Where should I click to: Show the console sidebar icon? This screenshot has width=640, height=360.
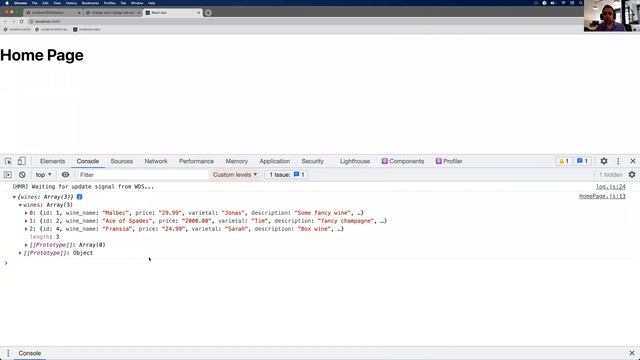coord(8,175)
